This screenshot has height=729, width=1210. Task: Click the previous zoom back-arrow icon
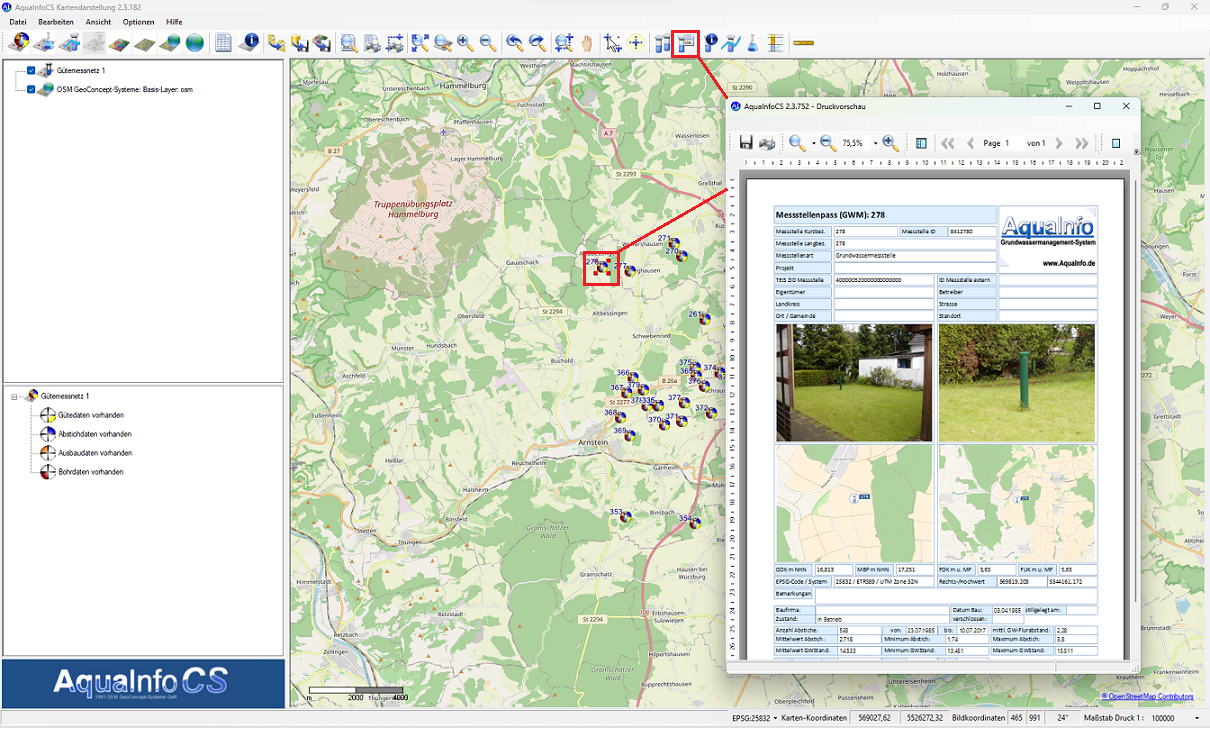514,43
